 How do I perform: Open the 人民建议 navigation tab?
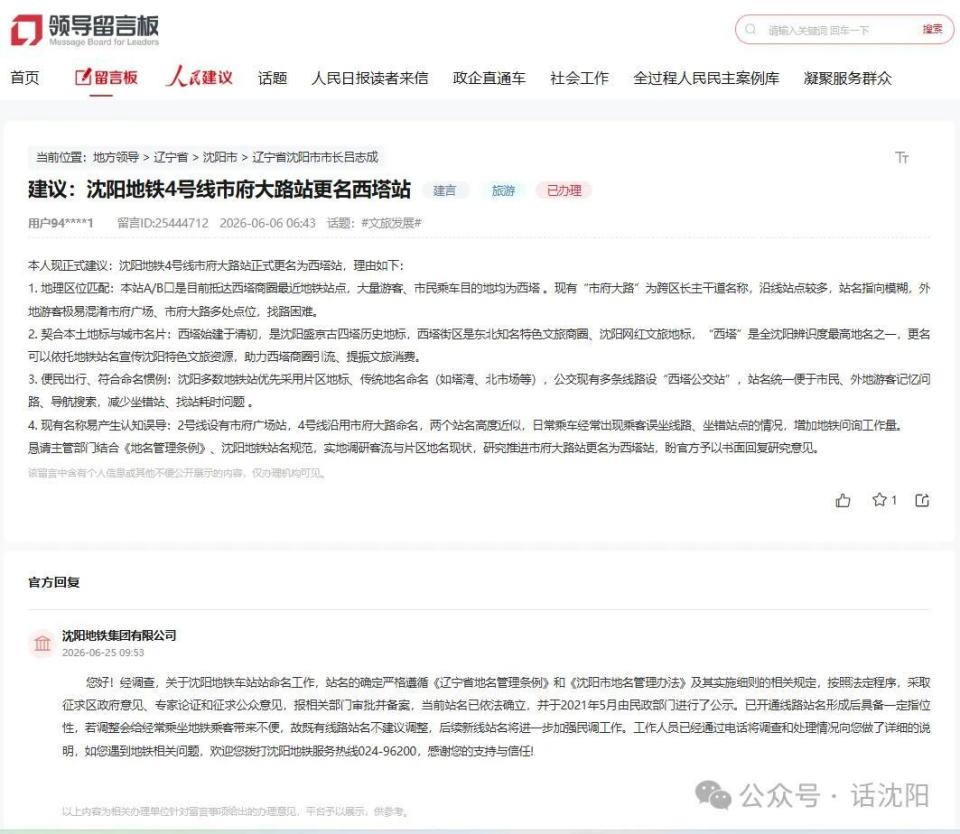pos(199,77)
